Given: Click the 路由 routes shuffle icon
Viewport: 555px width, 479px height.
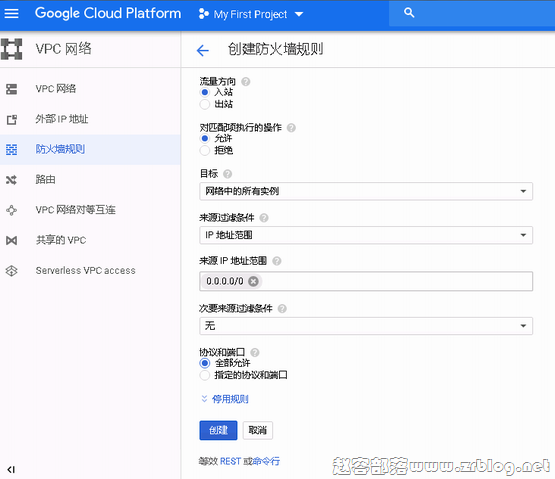Looking at the screenshot, I should (x=11, y=180).
